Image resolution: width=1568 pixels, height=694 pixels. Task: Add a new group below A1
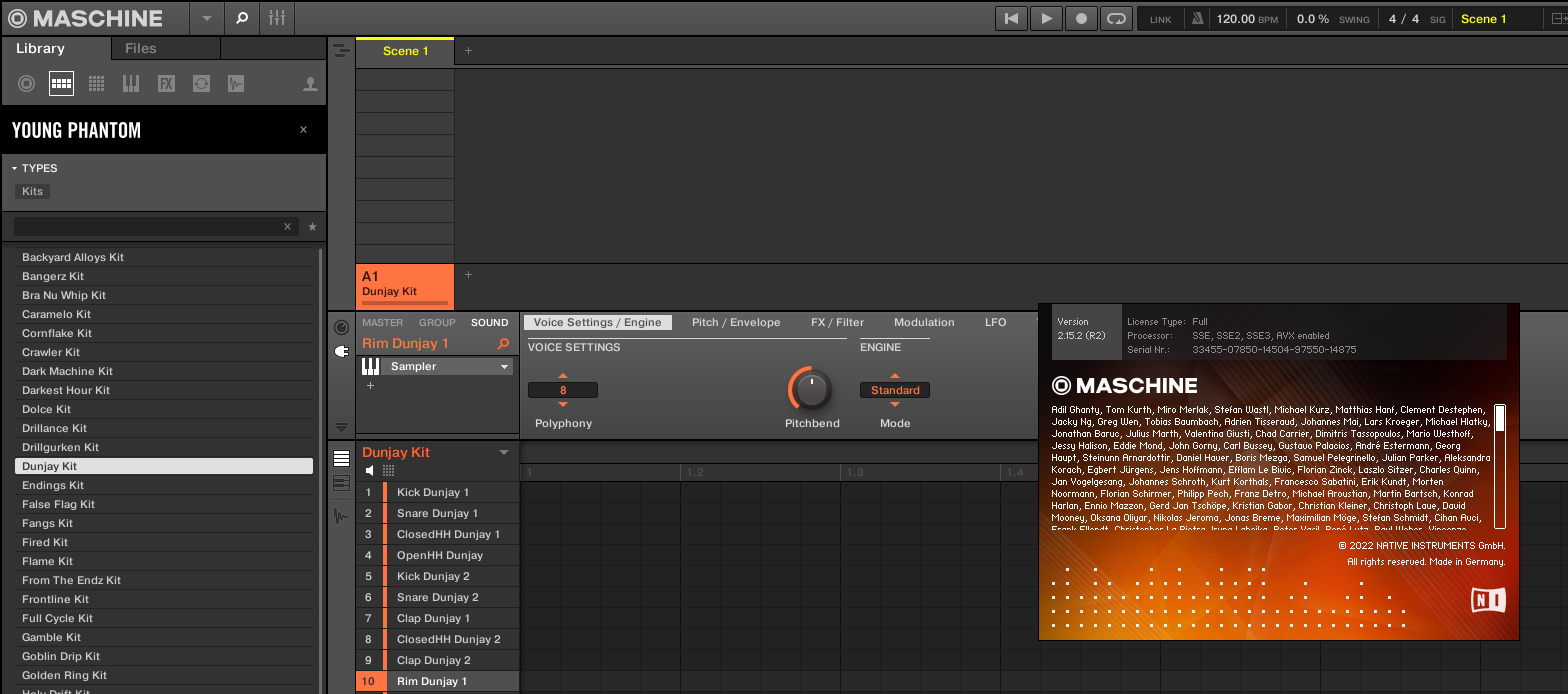(468, 275)
